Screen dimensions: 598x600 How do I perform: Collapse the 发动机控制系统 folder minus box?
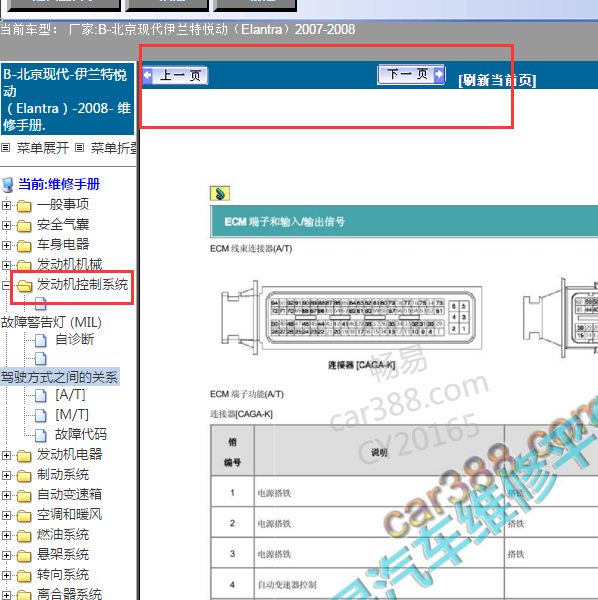tap(6, 285)
